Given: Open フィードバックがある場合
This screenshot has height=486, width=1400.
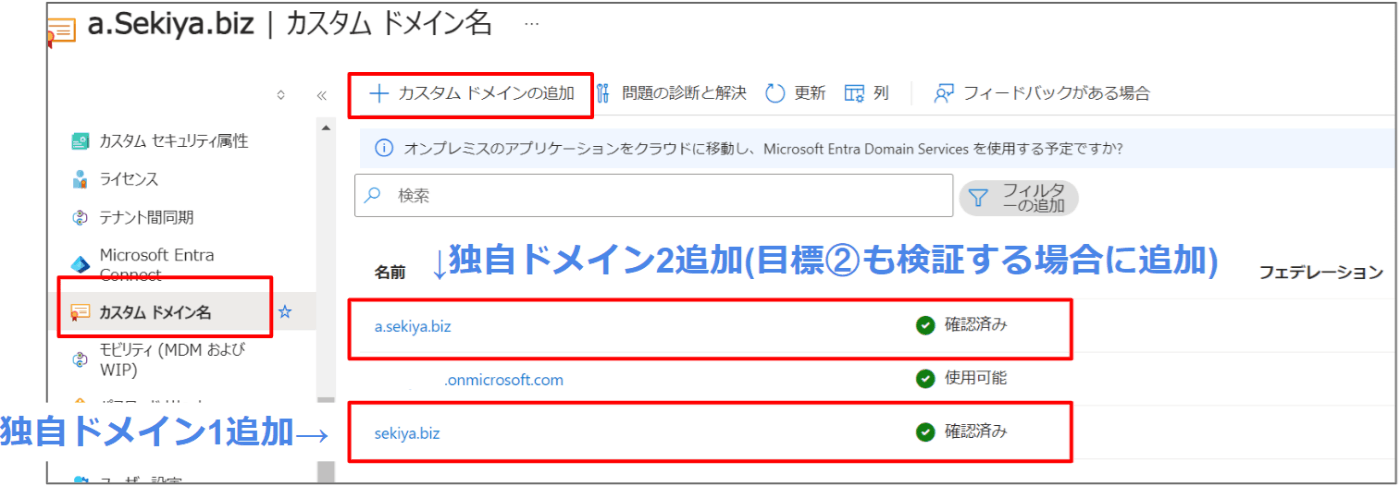Looking at the screenshot, I should click(x=1042, y=94).
